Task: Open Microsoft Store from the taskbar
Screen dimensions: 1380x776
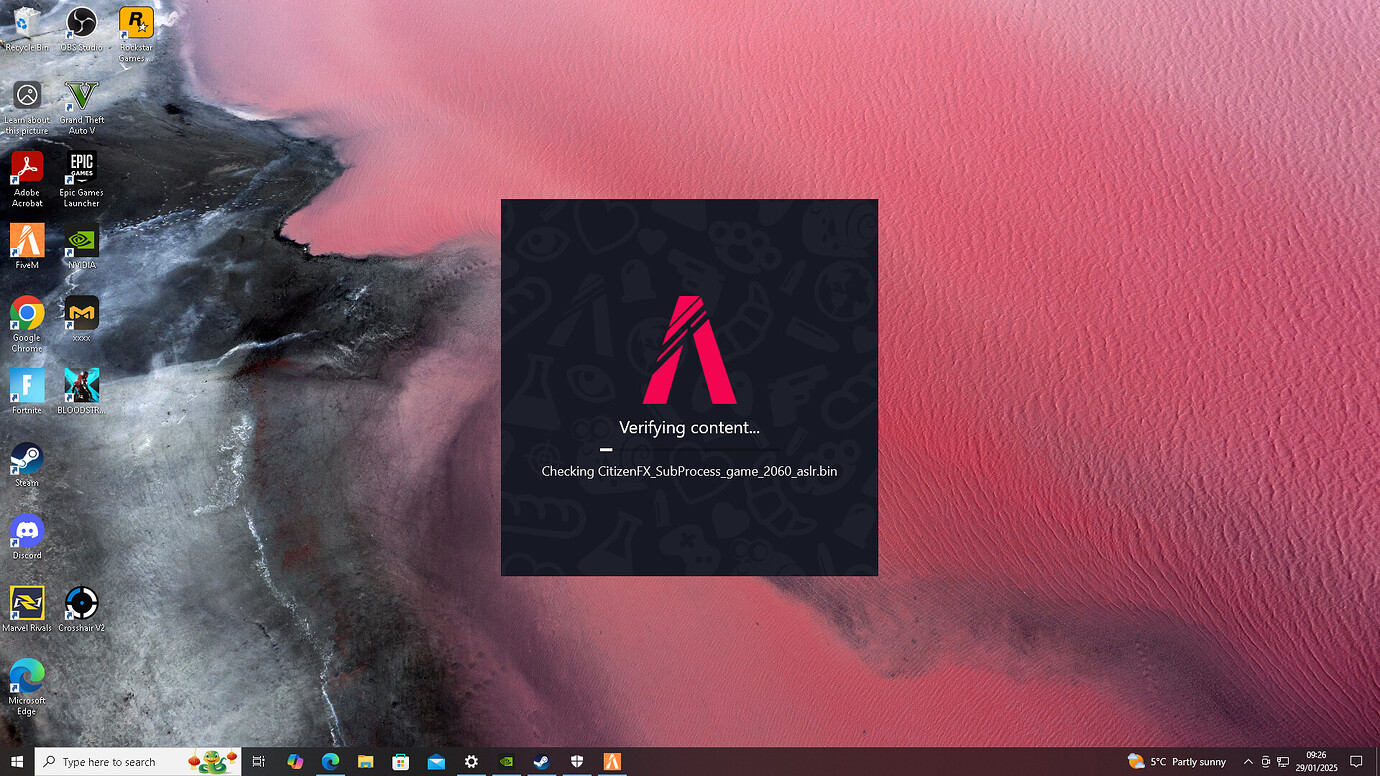Action: [400, 761]
